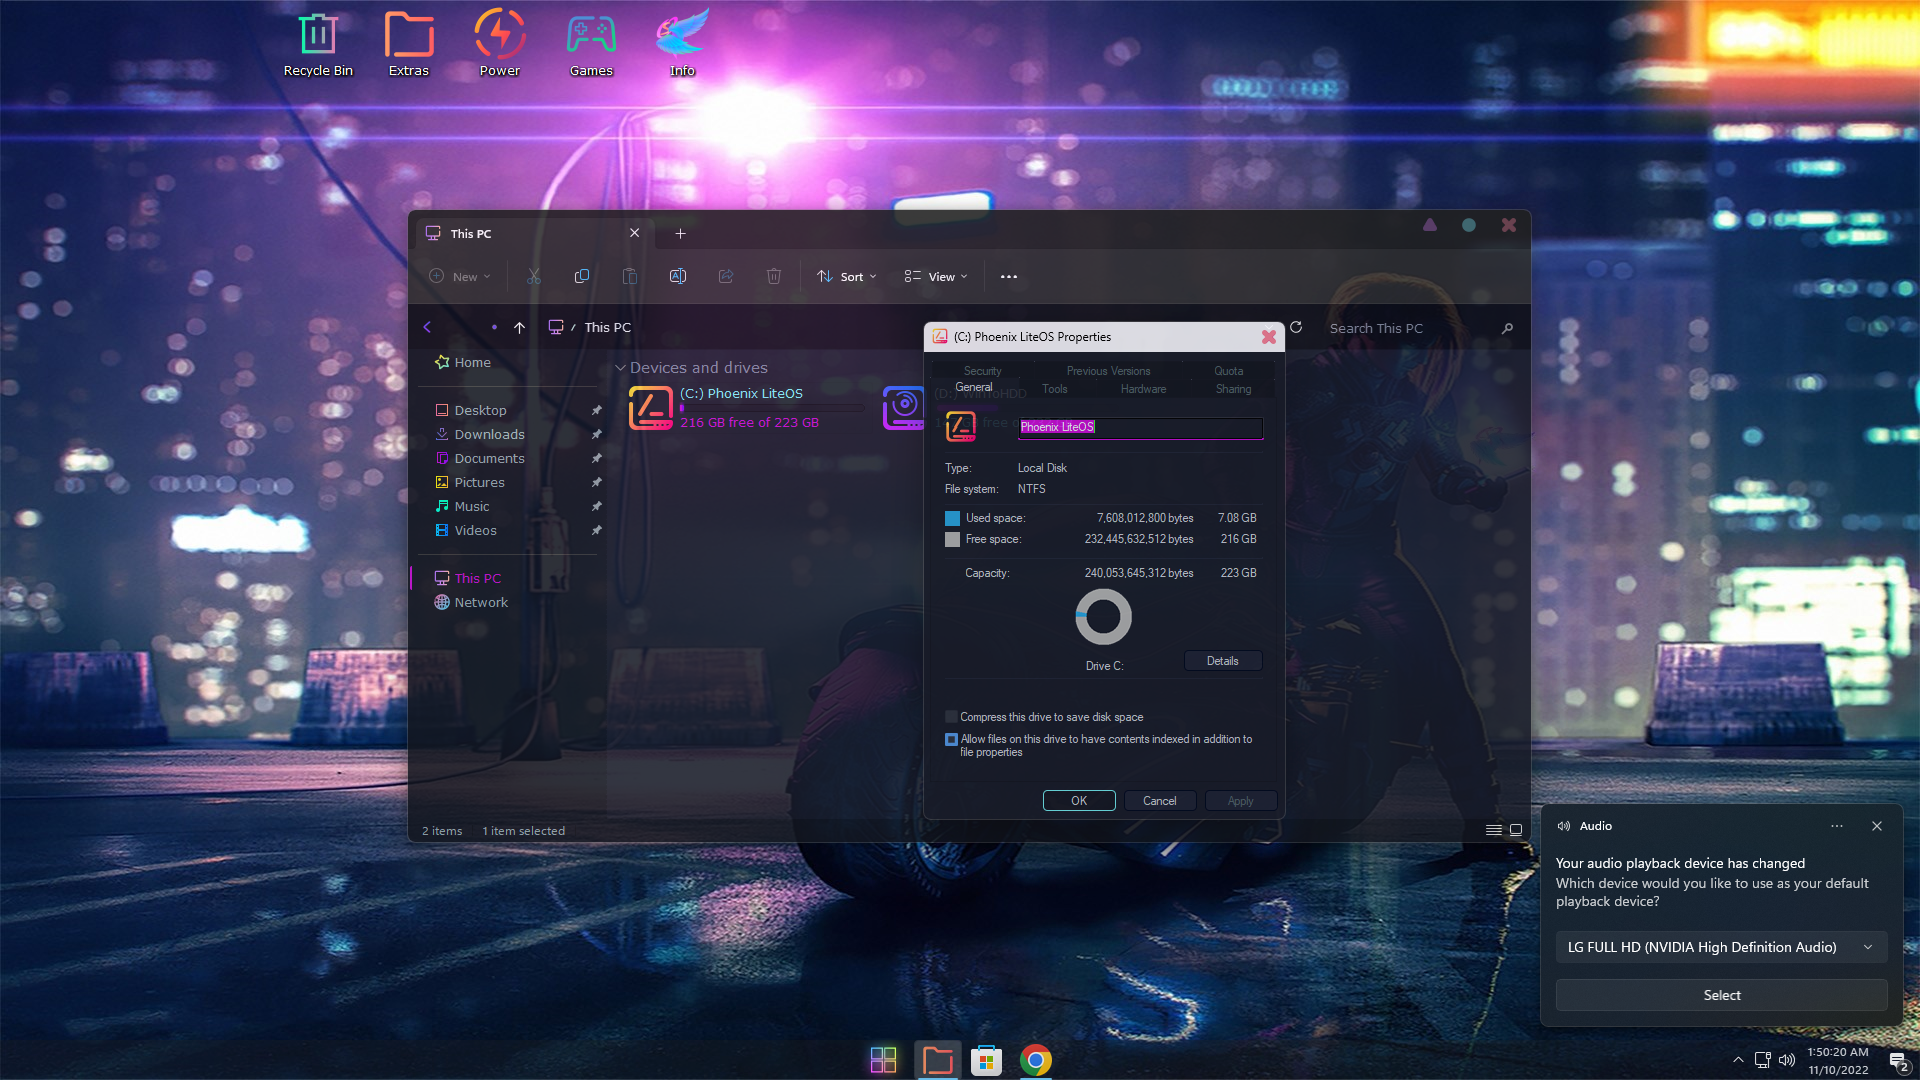Open the See more ellipsis in Explorer toolbar

point(1009,277)
